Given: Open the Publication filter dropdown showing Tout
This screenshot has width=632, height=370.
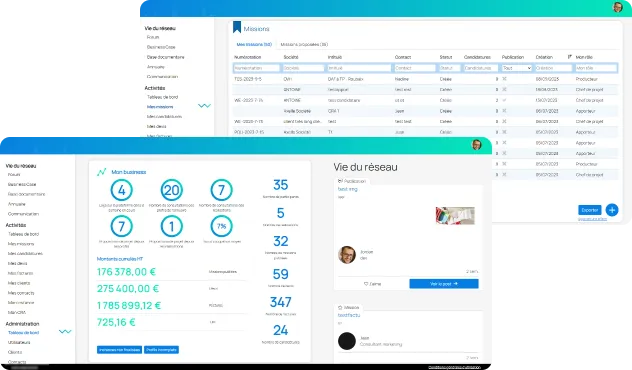Looking at the screenshot, I should [517, 68].
